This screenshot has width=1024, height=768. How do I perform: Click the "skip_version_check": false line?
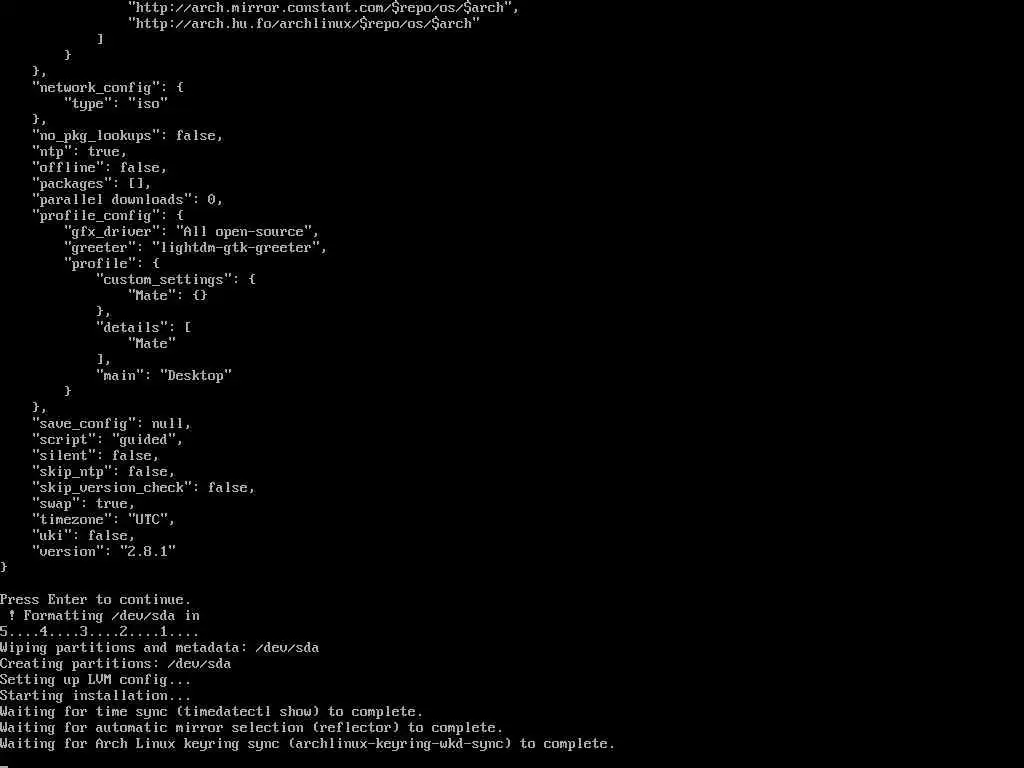(x=144, y=487)
